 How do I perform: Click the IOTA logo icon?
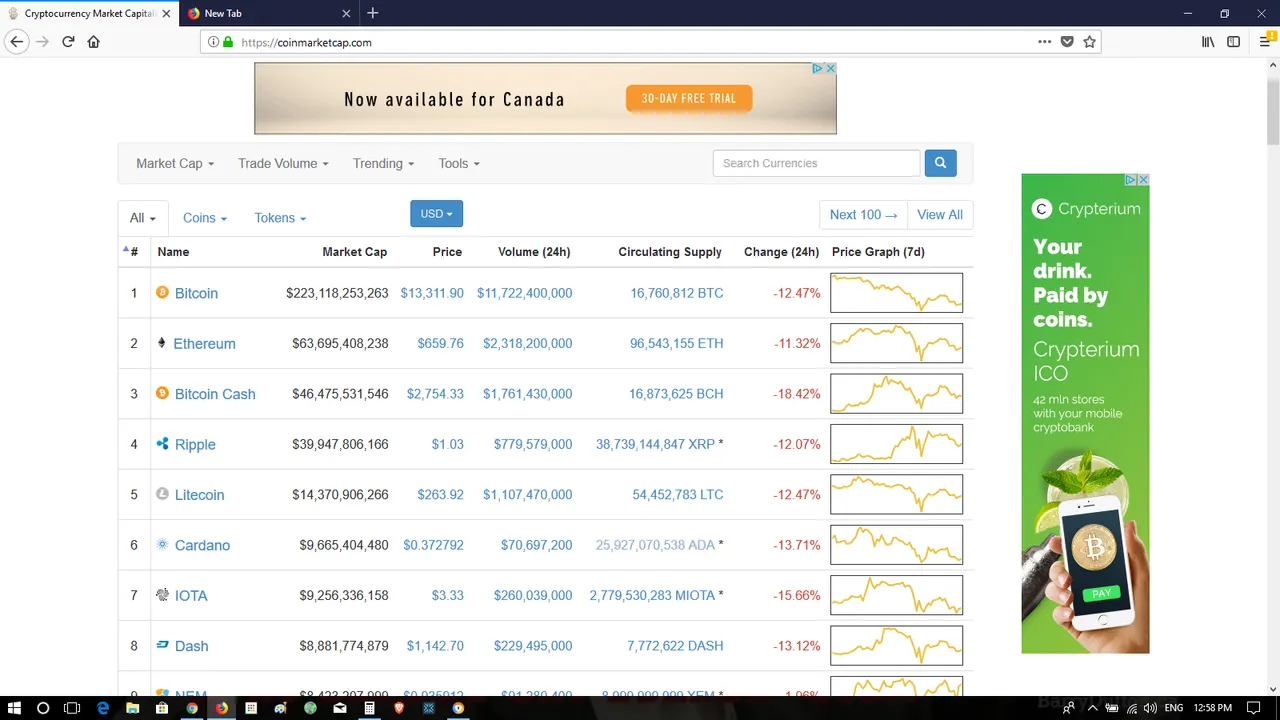162,595
